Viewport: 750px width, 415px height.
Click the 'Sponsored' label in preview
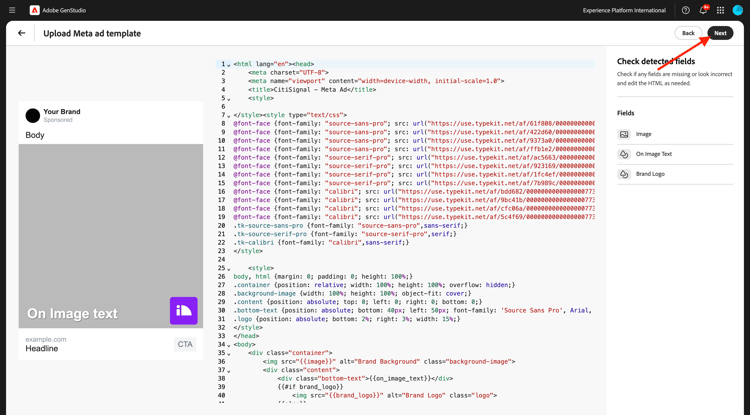[x=58, y=120]
